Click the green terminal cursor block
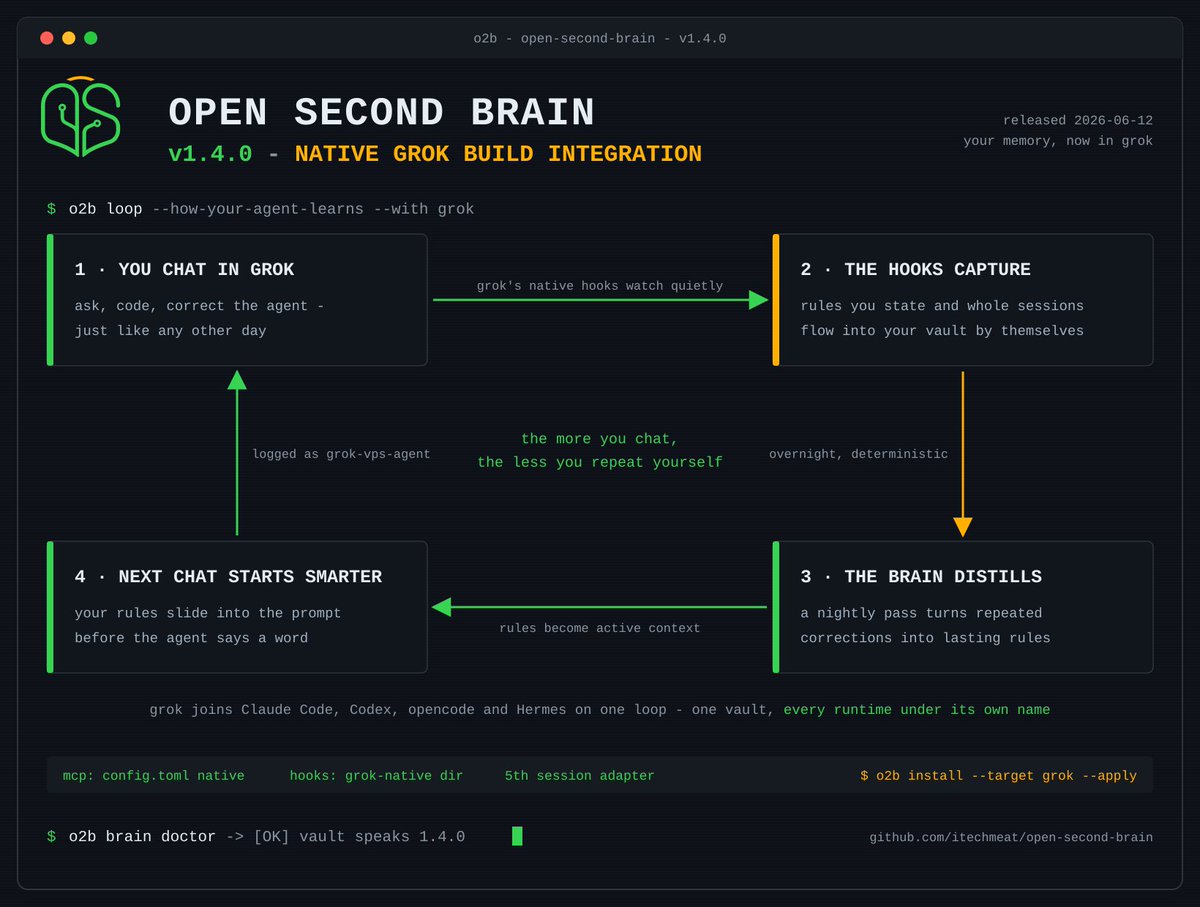This screenshot has width=1200, height=907. point(517,836)
